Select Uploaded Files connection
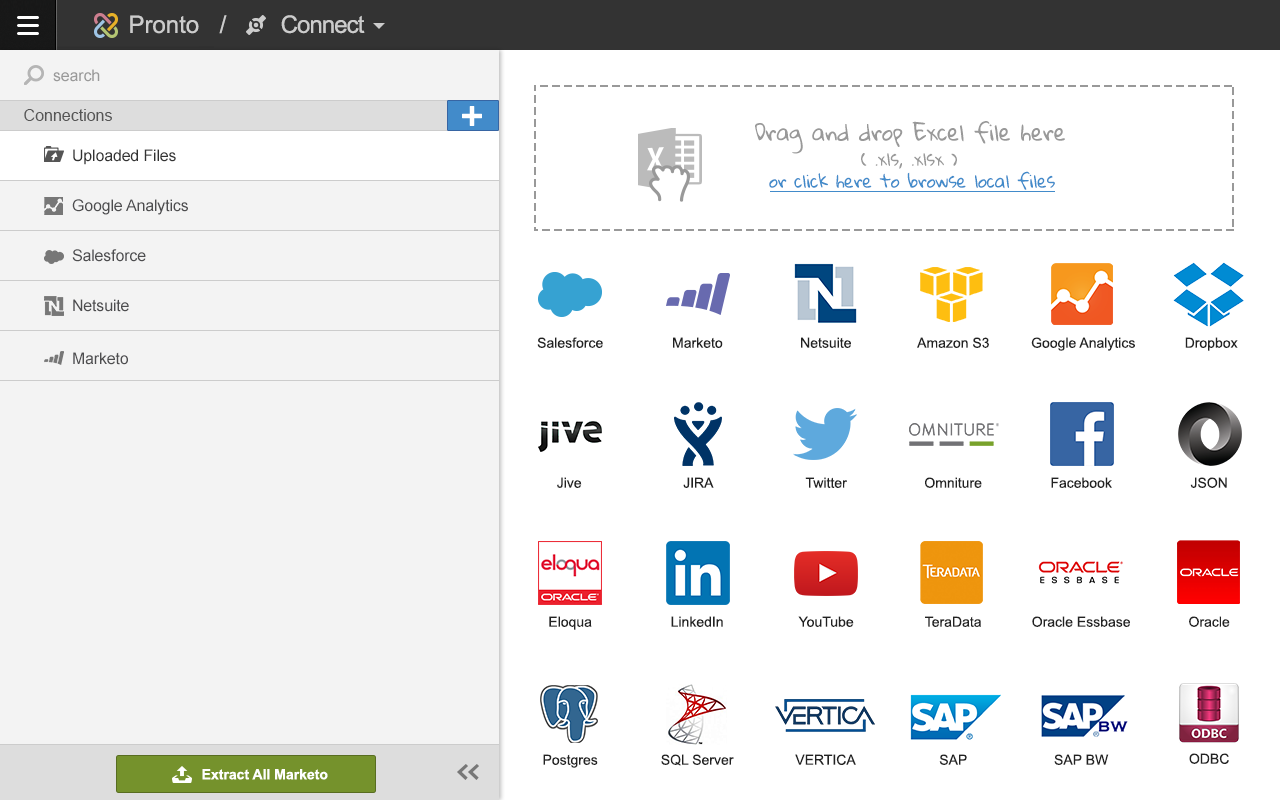Viewport: 1280px width, 800px height. click(x=250, y=156)
